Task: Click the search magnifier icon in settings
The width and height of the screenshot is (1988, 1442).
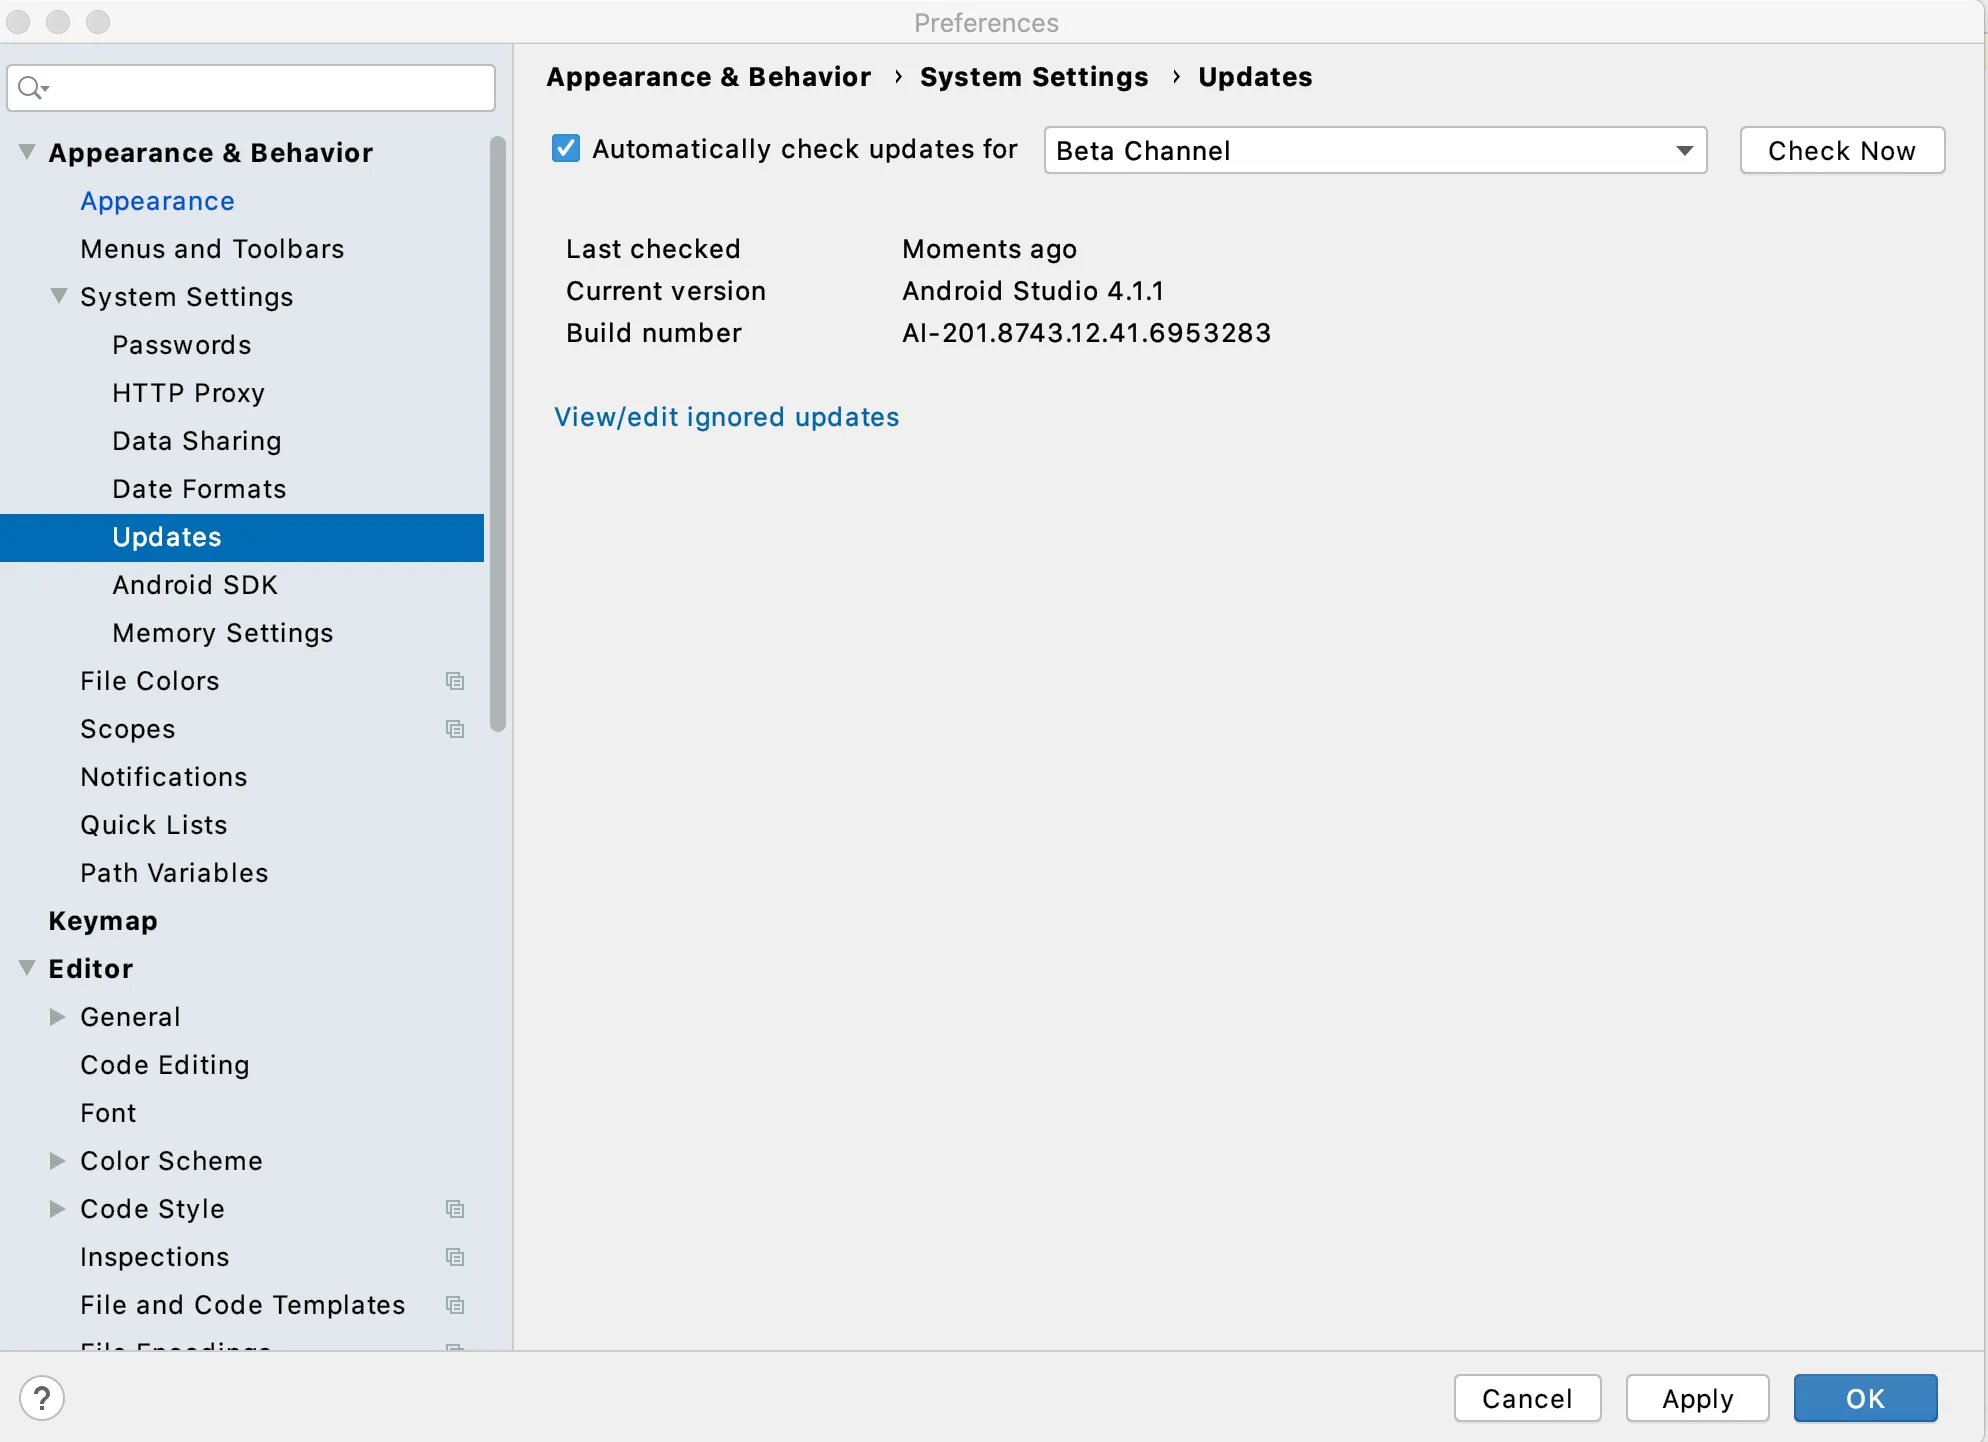Action: (x=31, y=88)
